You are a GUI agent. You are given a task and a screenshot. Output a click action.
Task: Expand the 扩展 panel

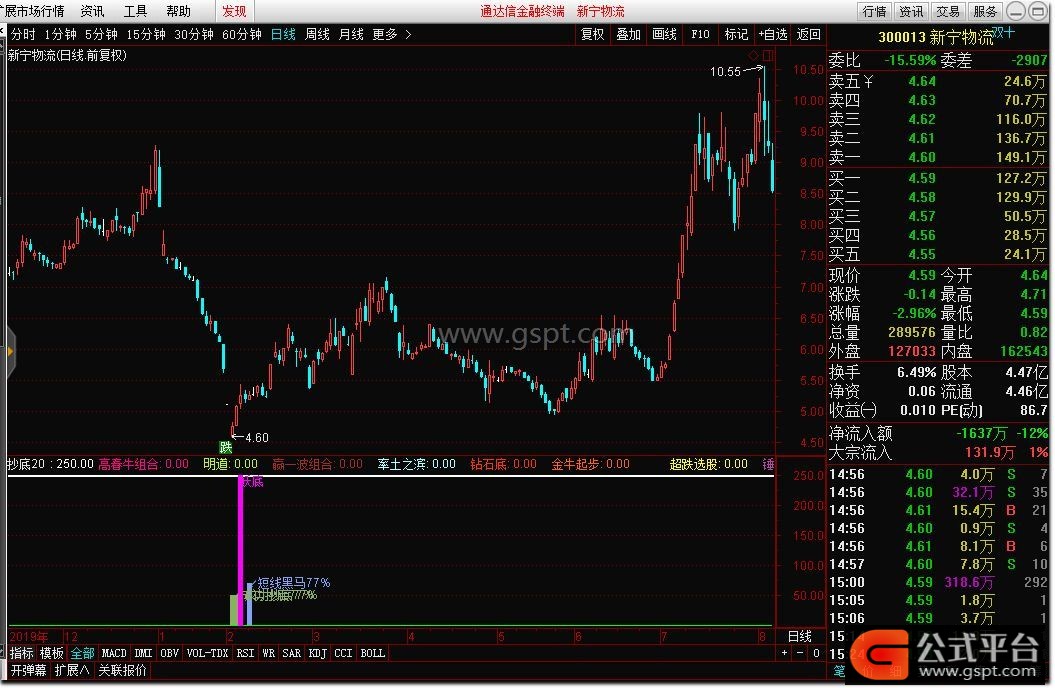72,671
